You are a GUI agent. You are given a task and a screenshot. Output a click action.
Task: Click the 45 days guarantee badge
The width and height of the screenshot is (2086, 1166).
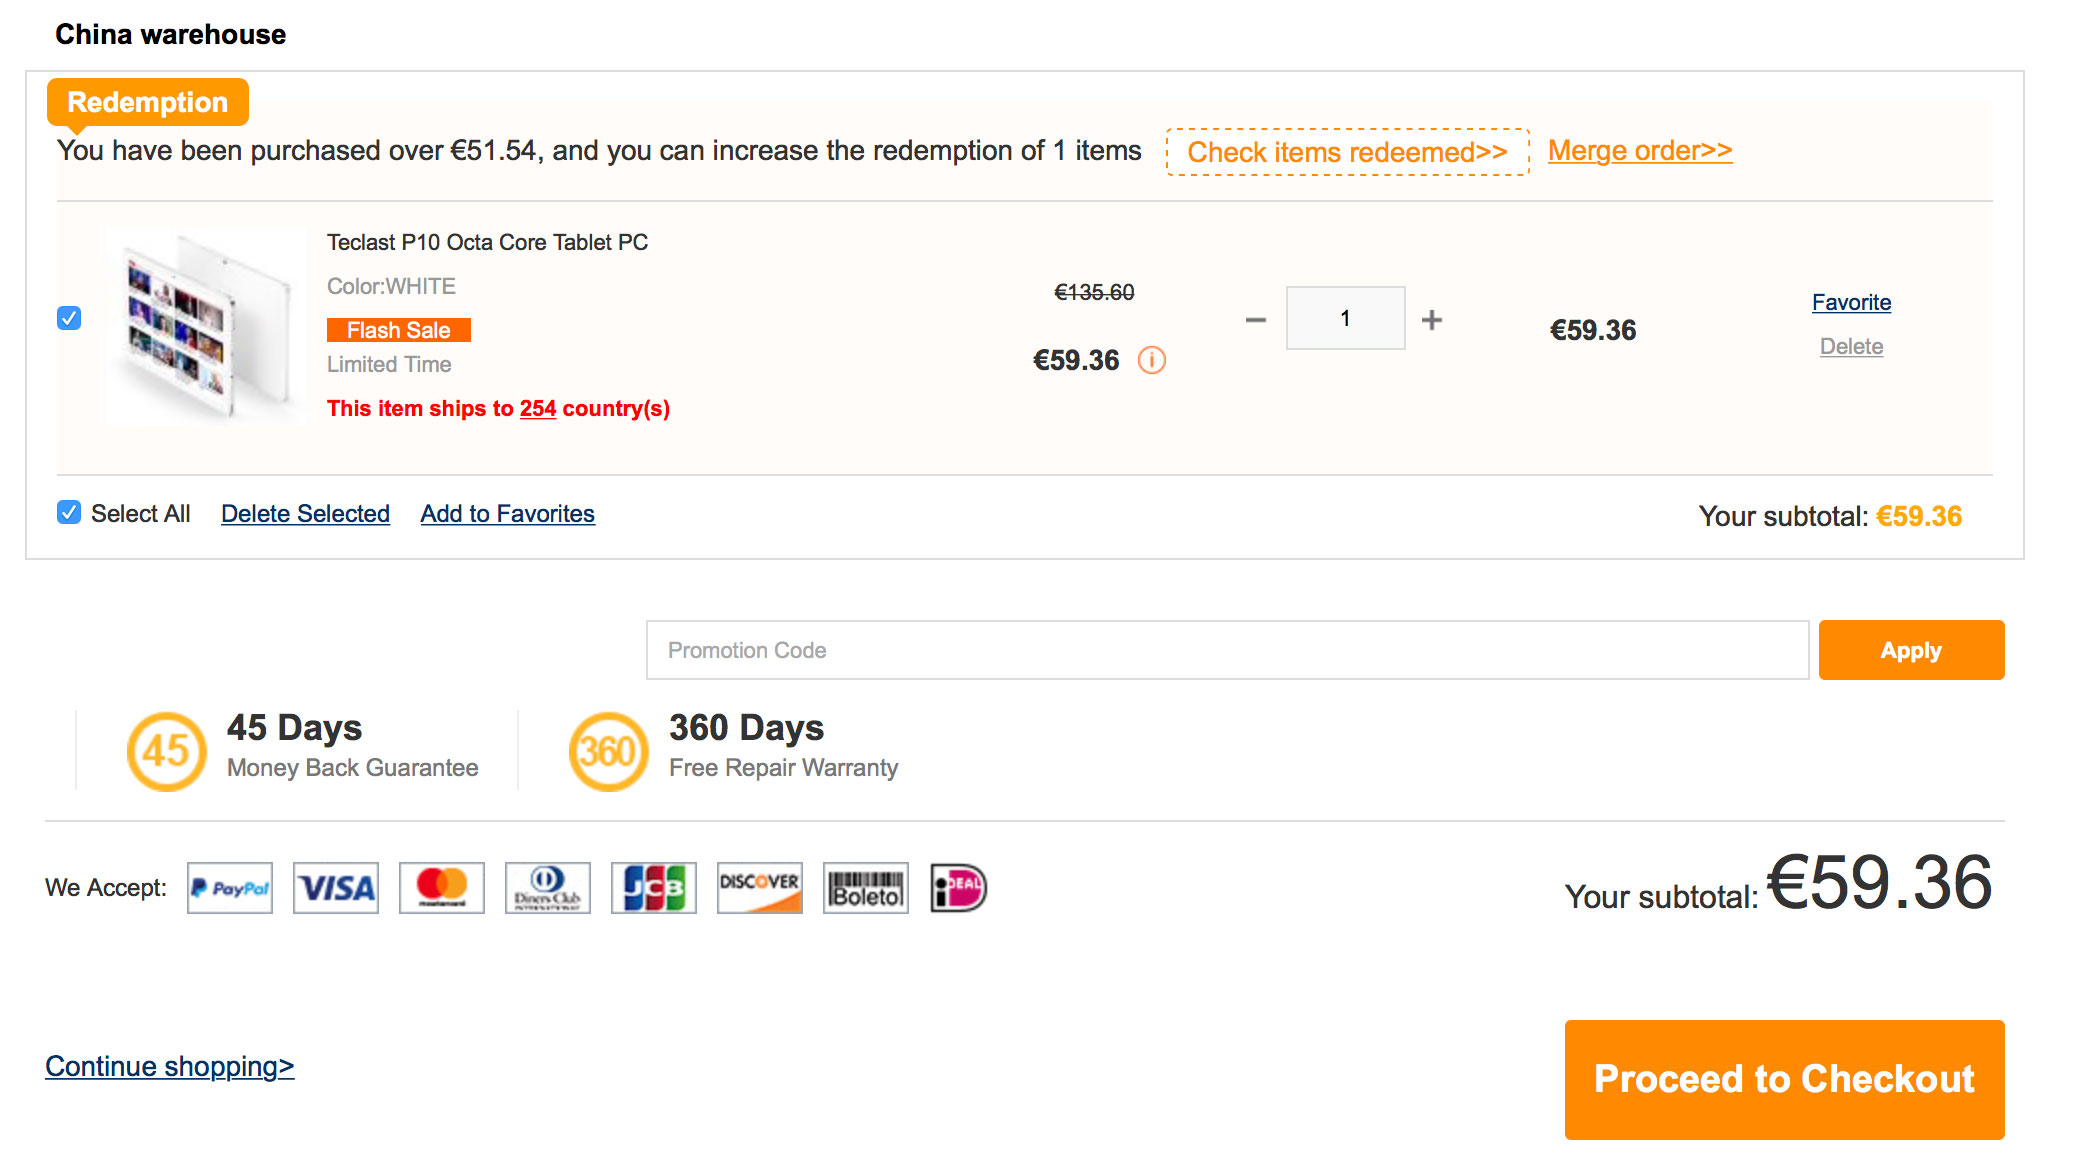coord(167,751)
